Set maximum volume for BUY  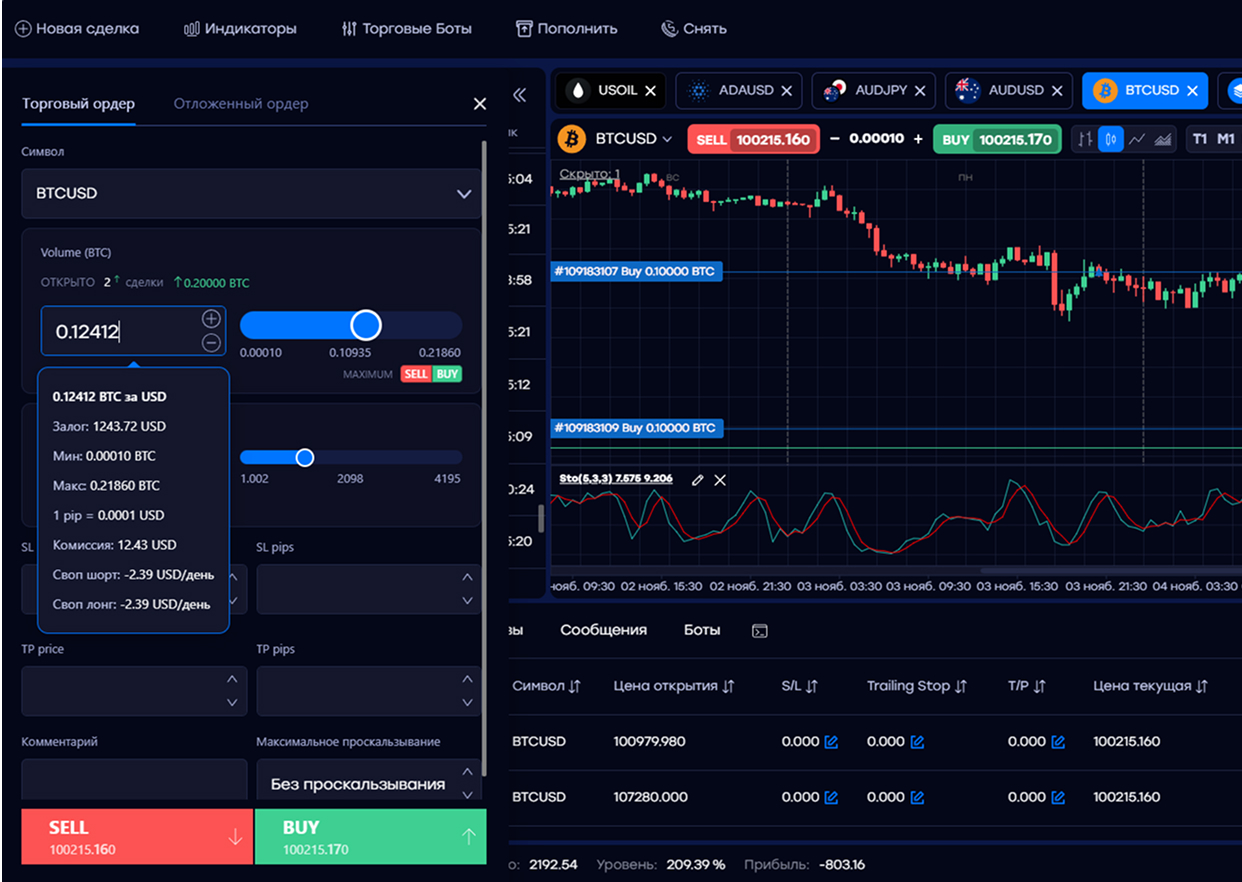447,374
